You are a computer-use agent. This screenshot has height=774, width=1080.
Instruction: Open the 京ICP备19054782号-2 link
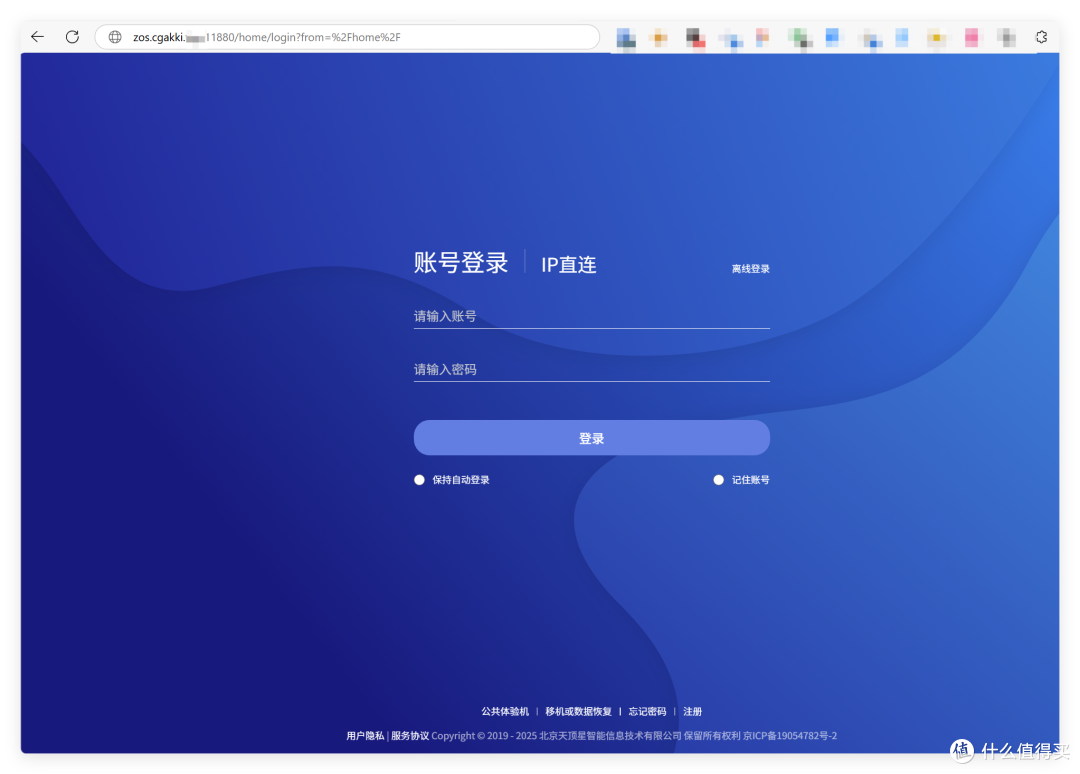[790, 736]
